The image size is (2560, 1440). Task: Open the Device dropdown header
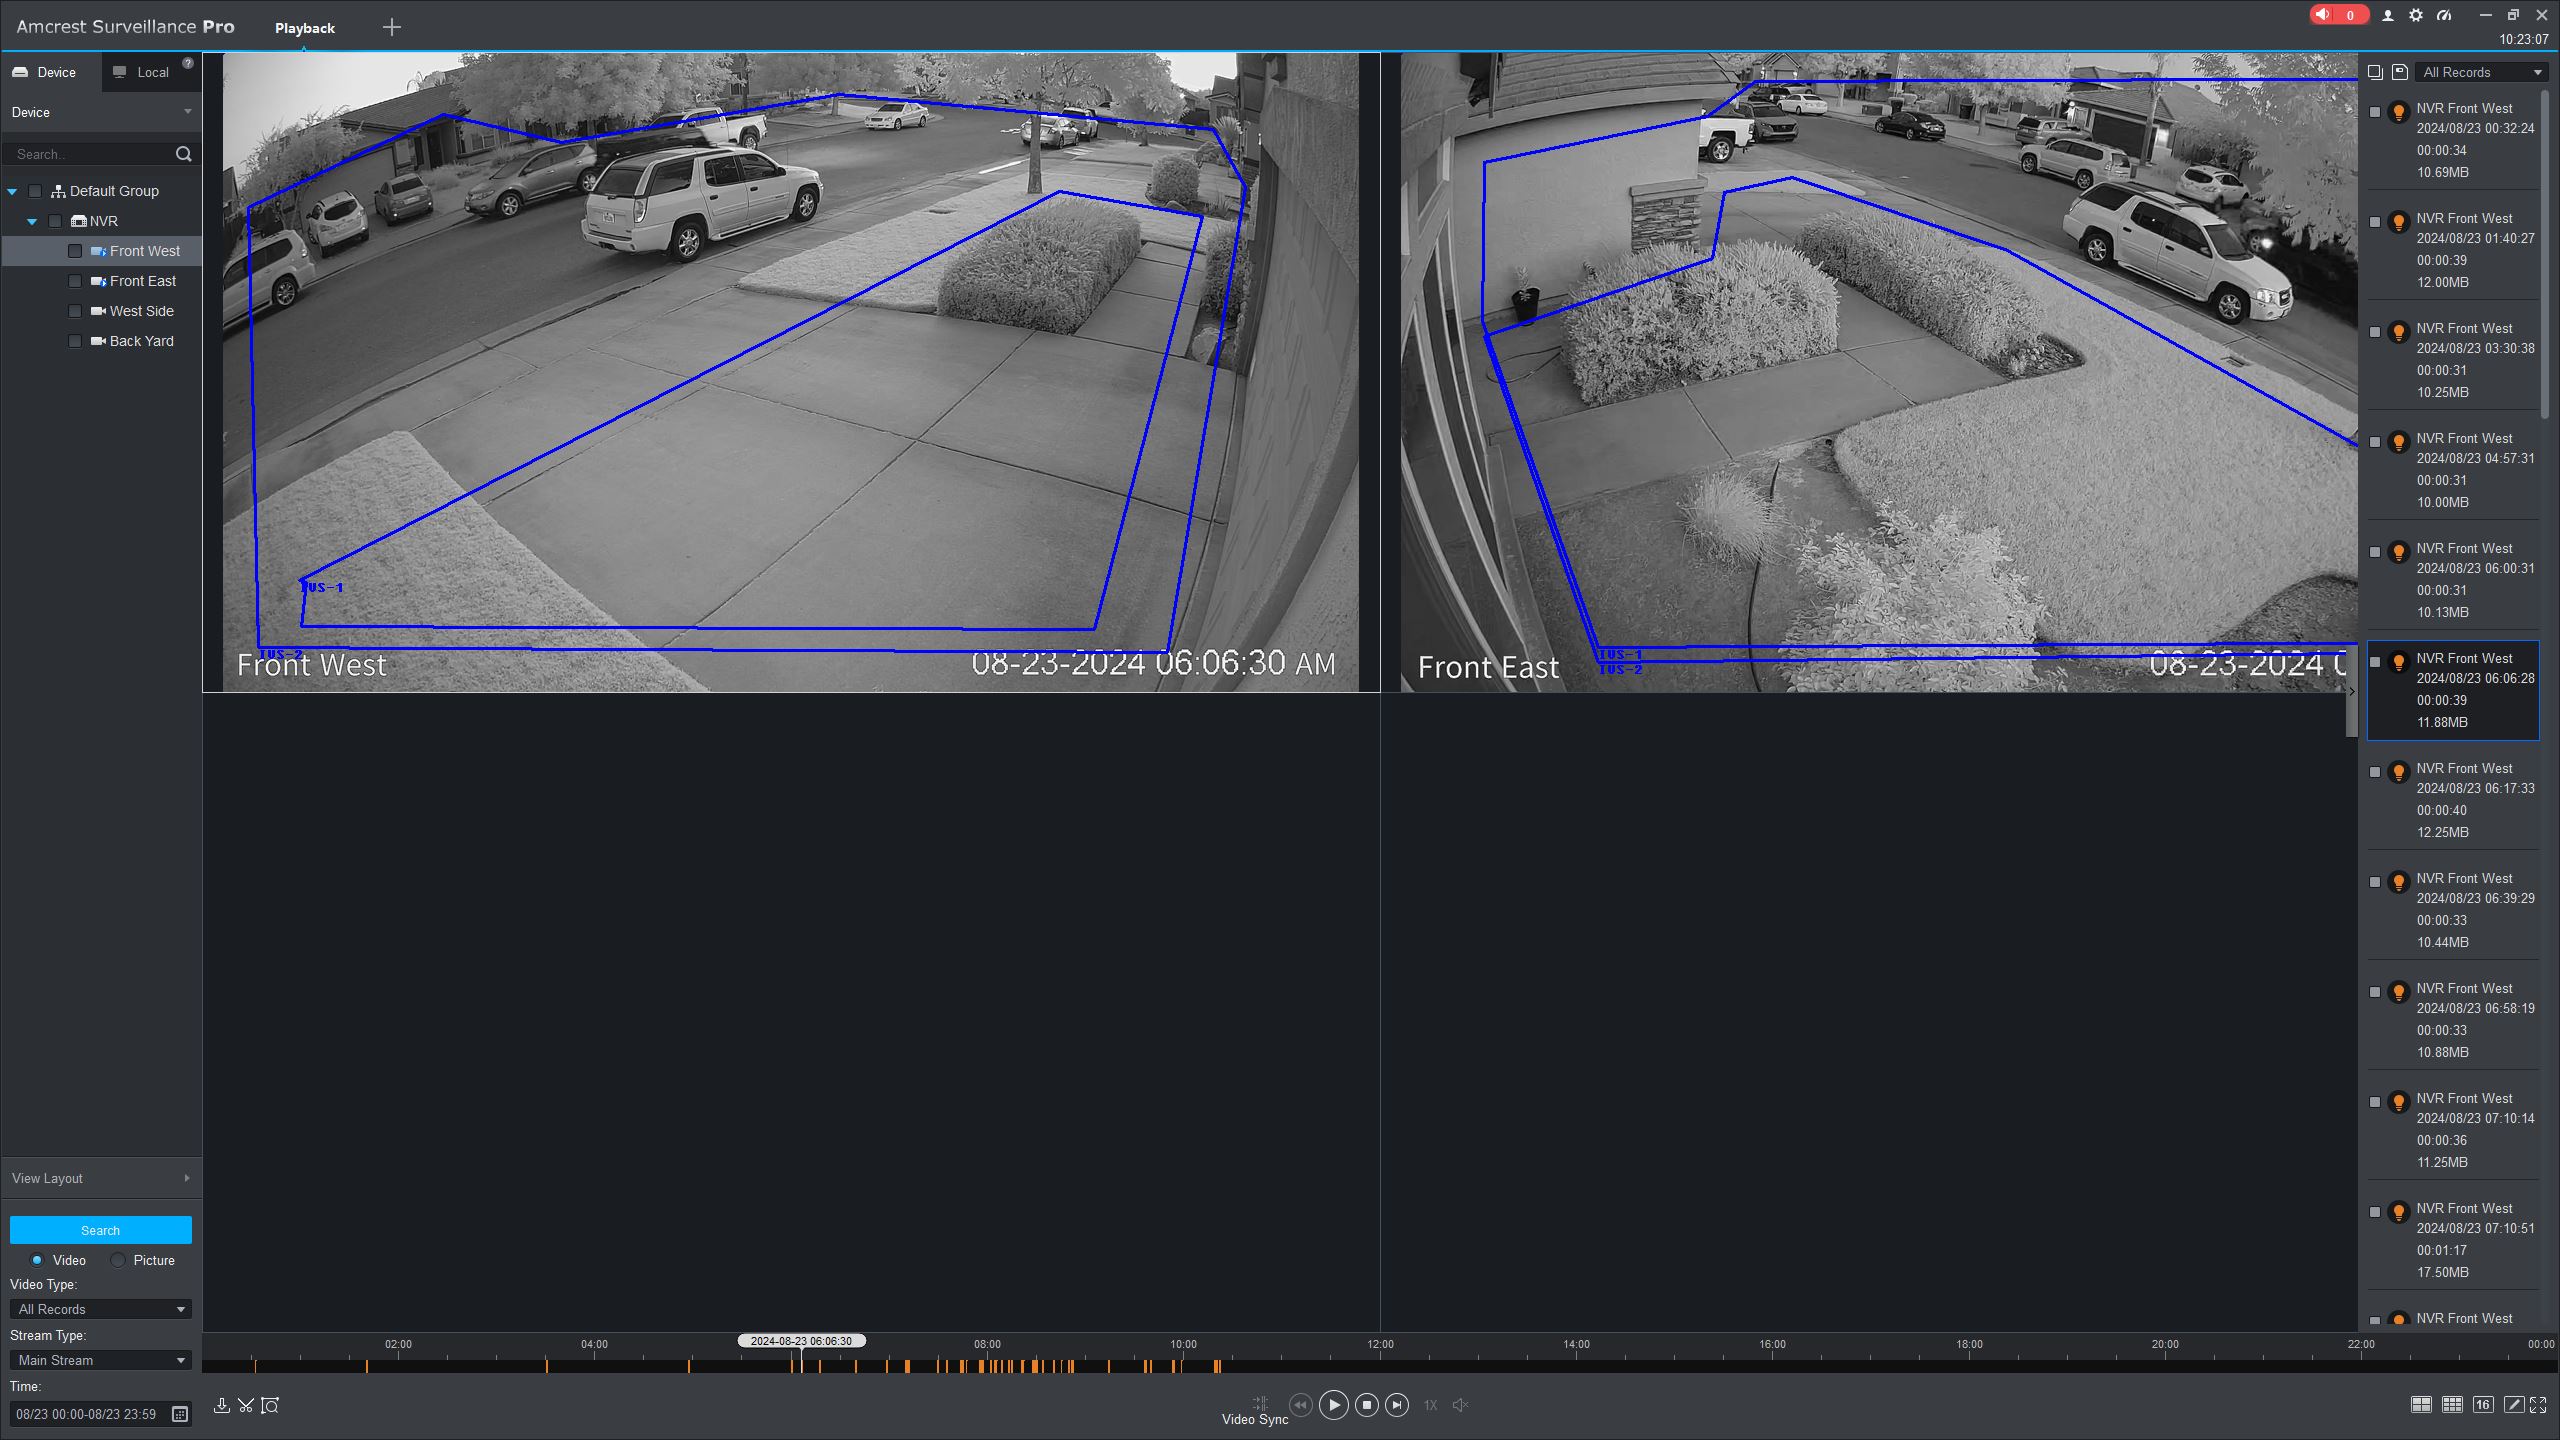pyautogui.click(x=101, y=112)
